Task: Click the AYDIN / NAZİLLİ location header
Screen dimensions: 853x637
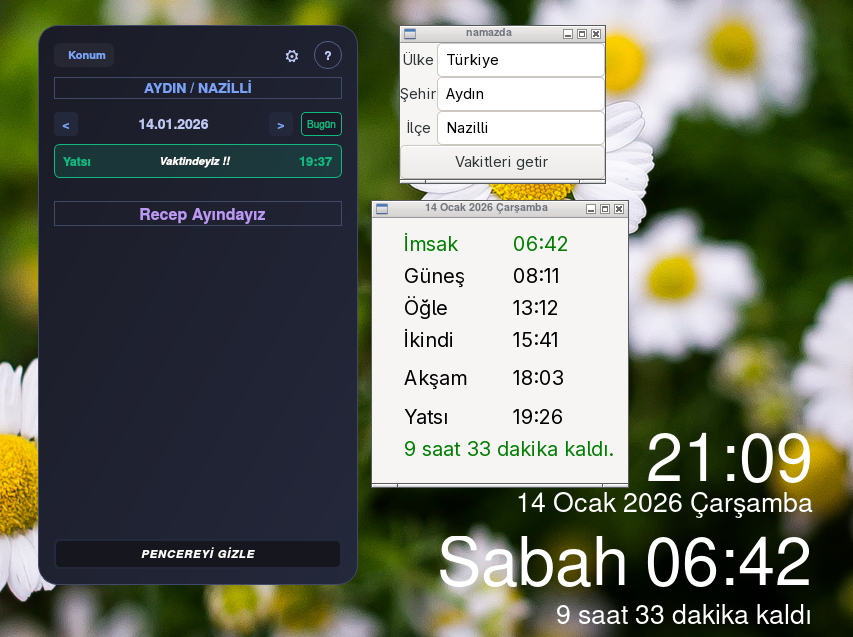Action: point(198,88)
